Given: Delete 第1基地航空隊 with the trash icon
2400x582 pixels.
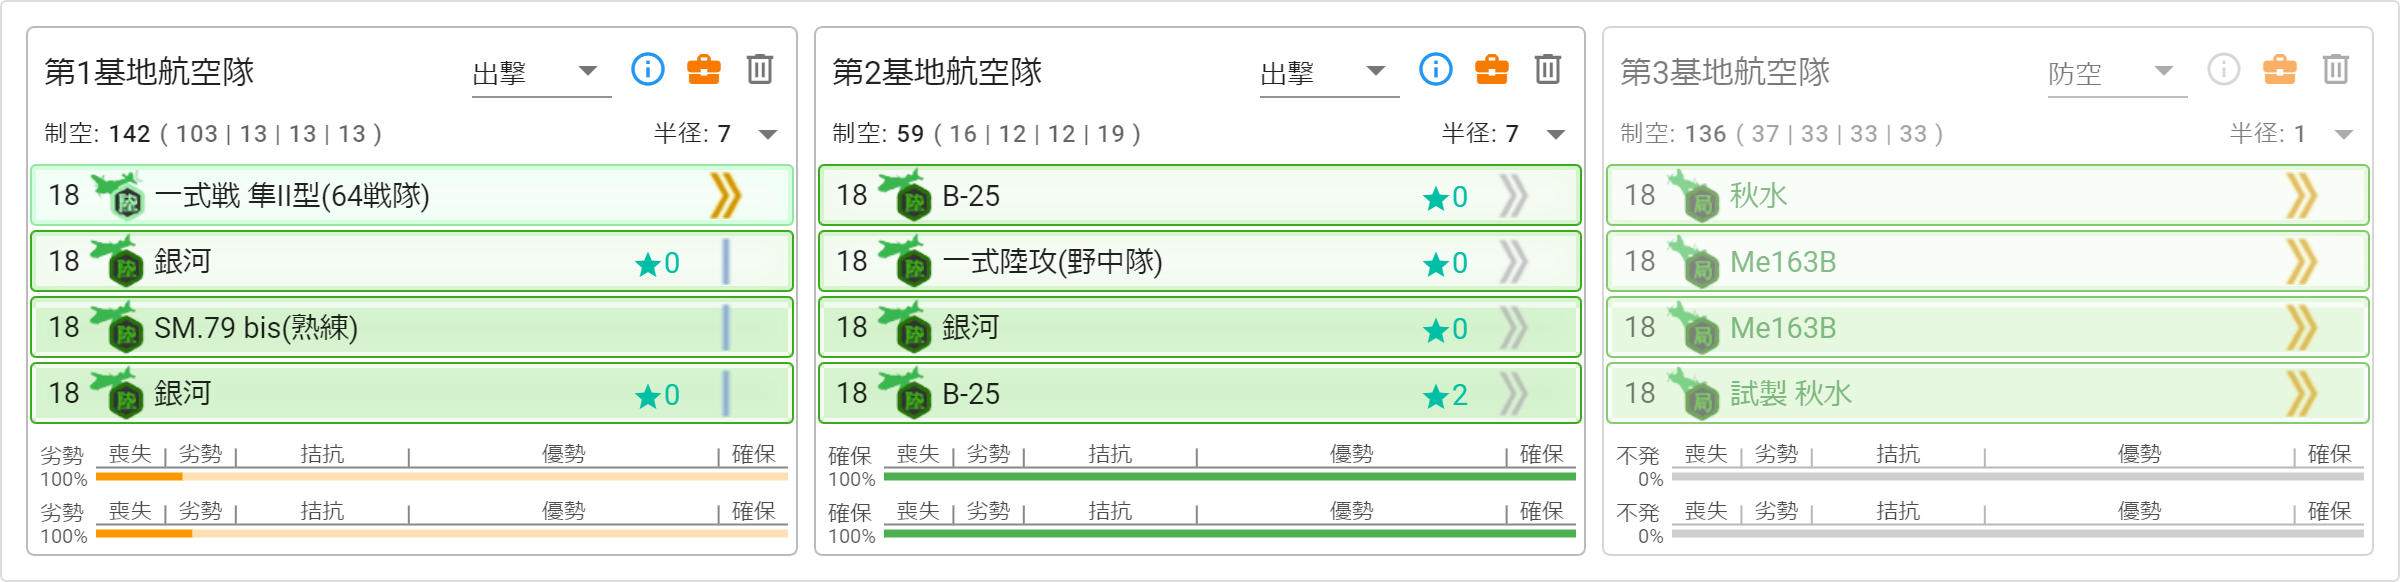Looking at the screenshot, I should [760, 69].
